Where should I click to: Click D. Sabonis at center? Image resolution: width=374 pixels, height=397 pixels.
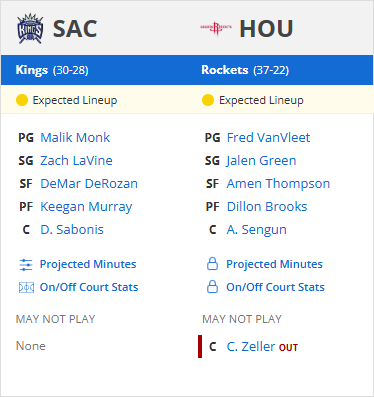pos(72,230)
